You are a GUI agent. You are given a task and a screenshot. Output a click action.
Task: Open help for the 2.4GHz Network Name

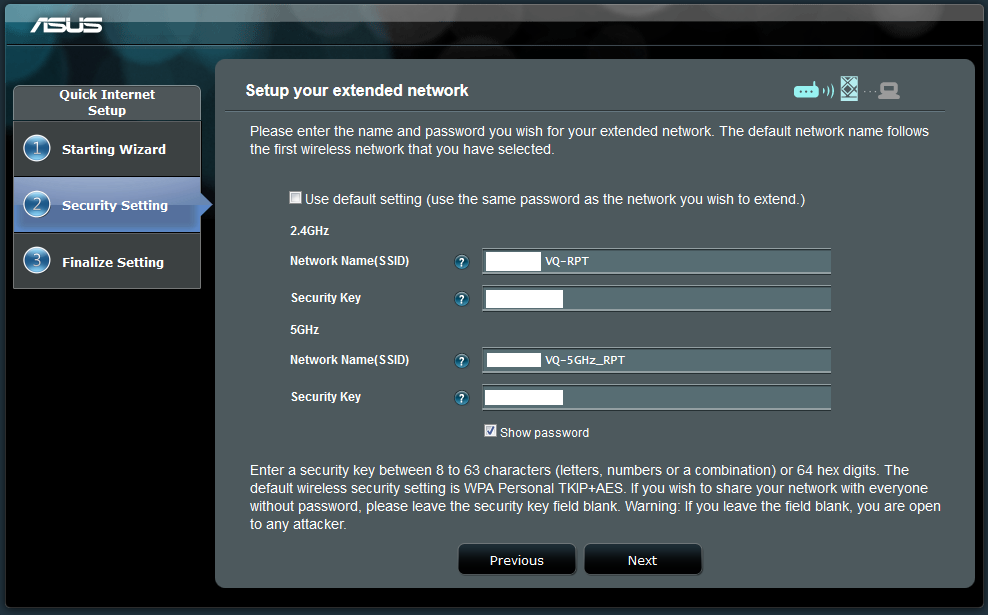(461, 262)
